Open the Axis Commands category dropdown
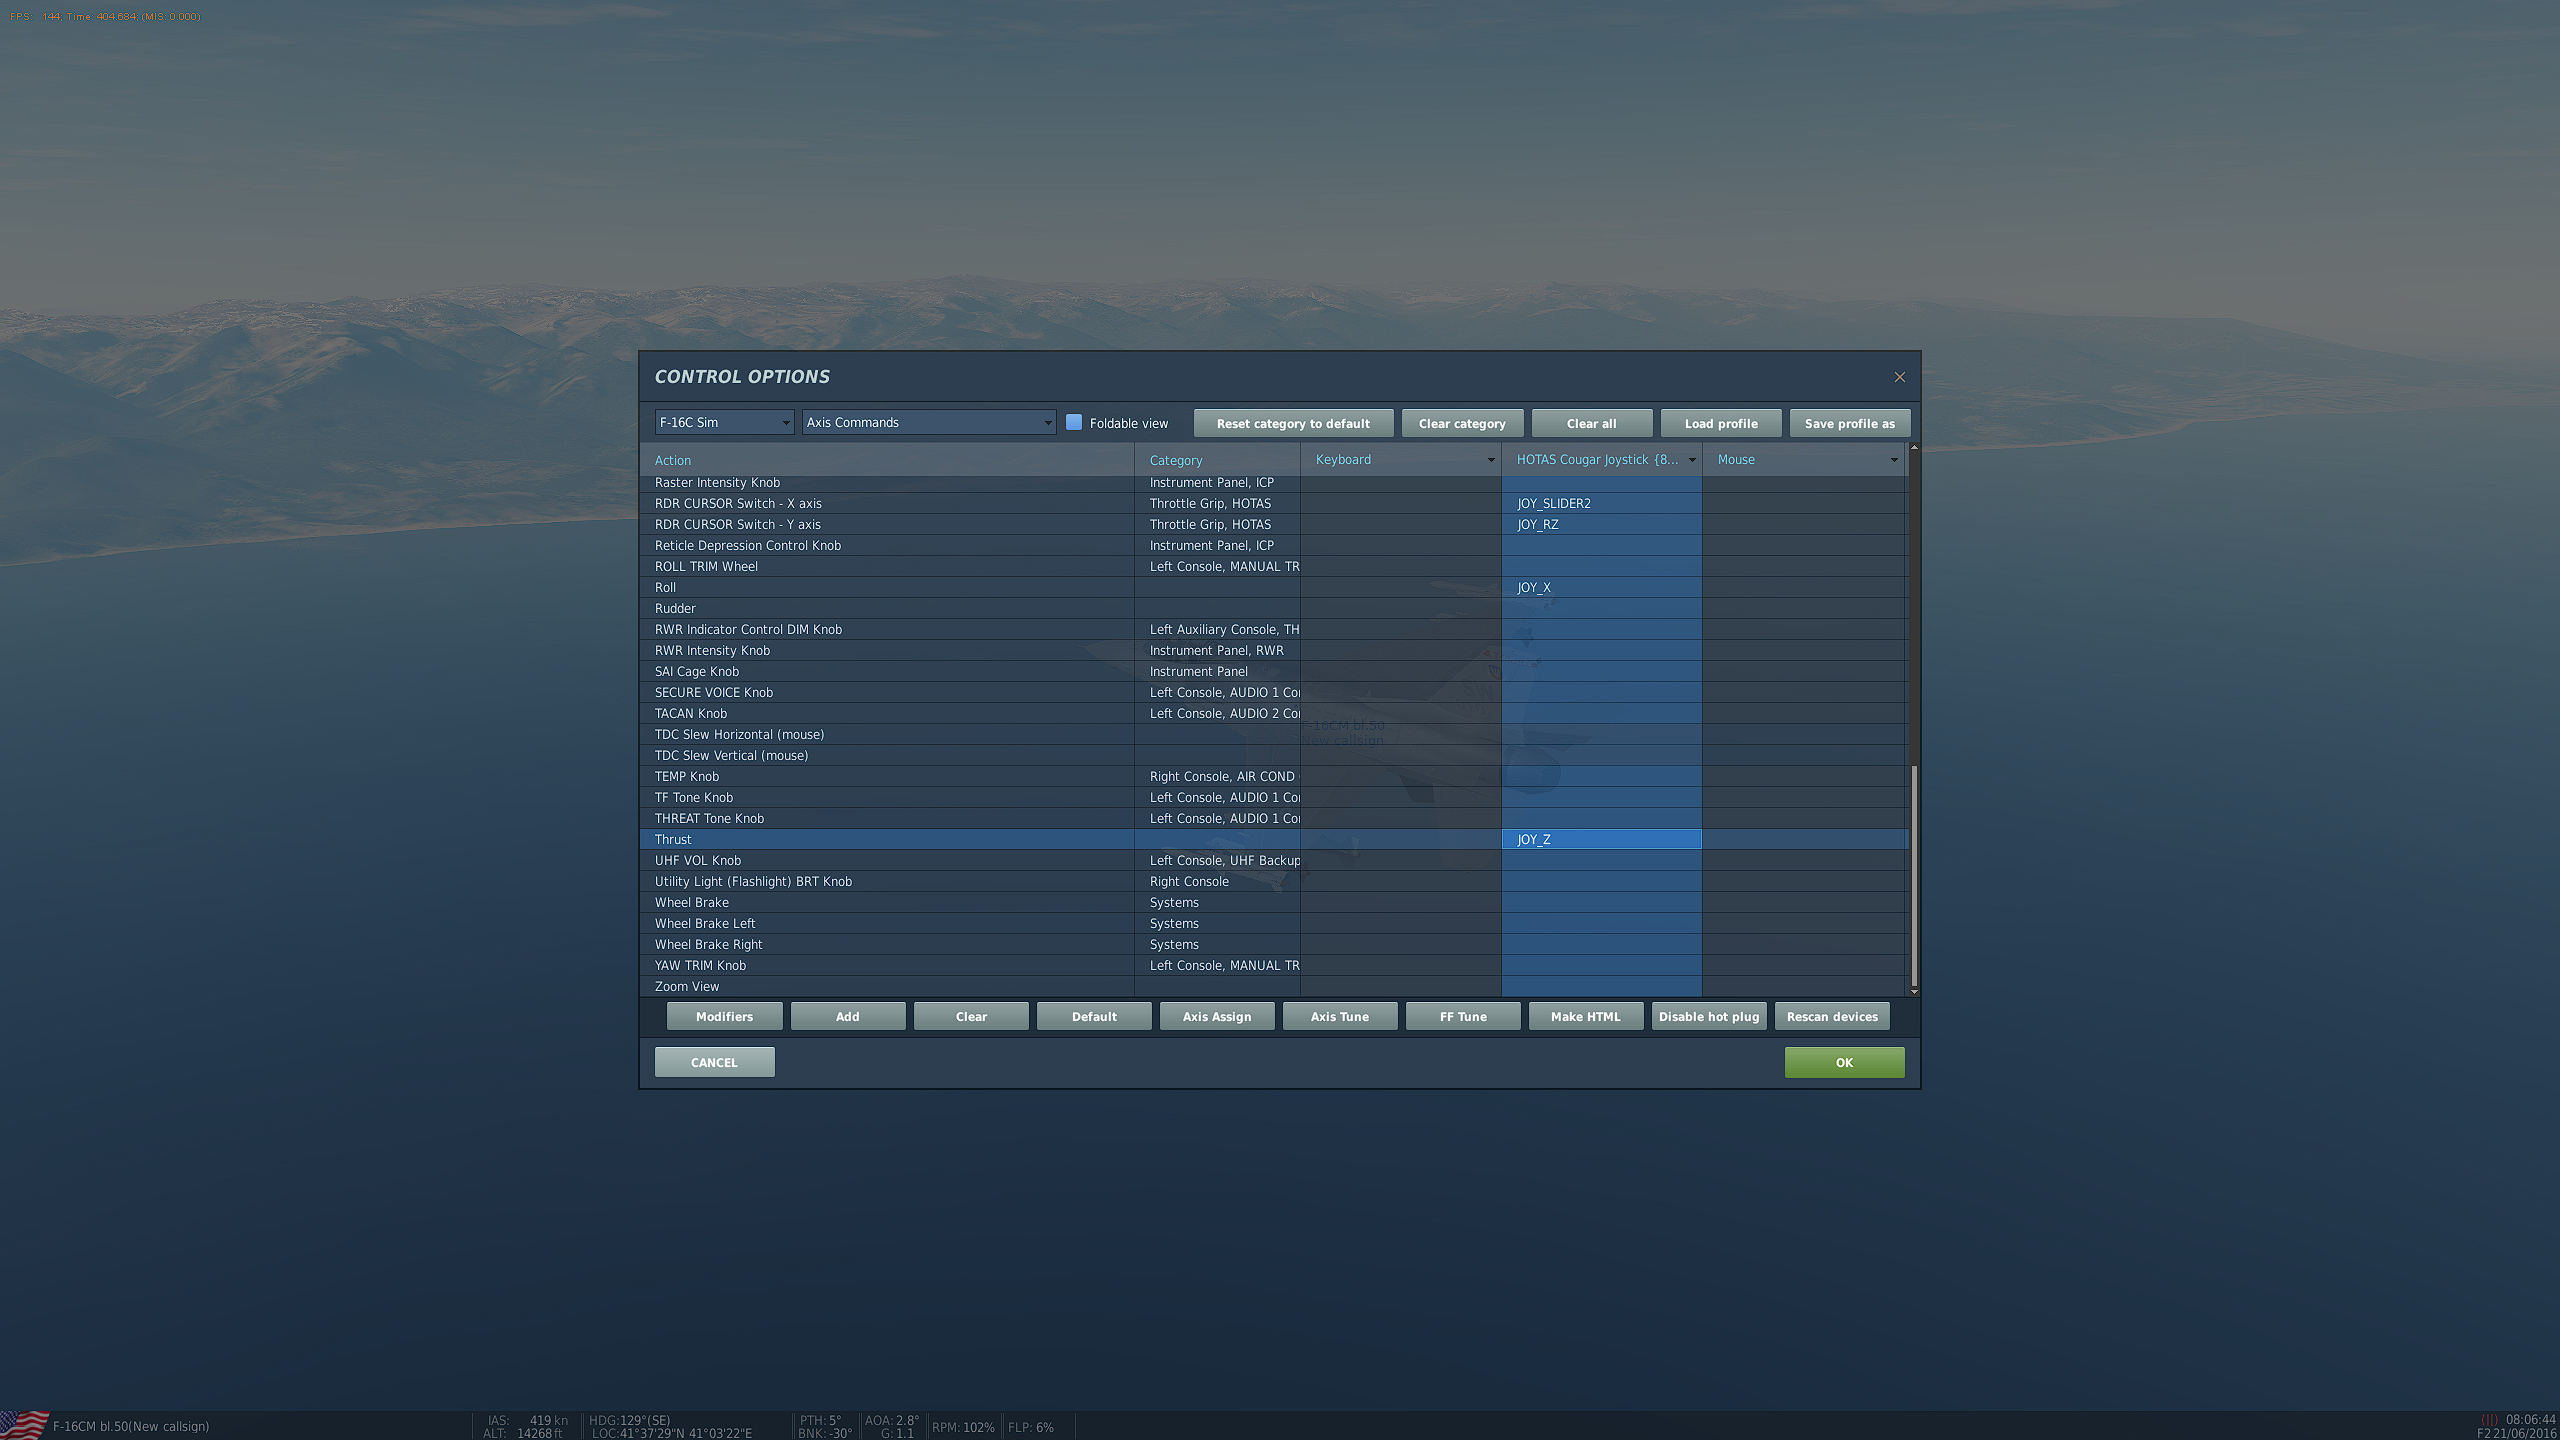This screenshot has width=2560, height=1440. [x=928, y=422]
